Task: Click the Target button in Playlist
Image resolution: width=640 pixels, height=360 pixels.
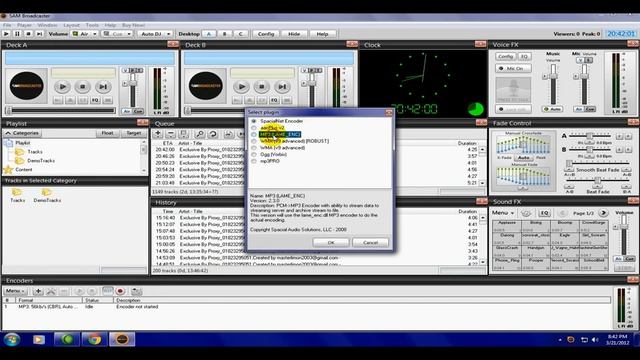Action: (133, 133)
